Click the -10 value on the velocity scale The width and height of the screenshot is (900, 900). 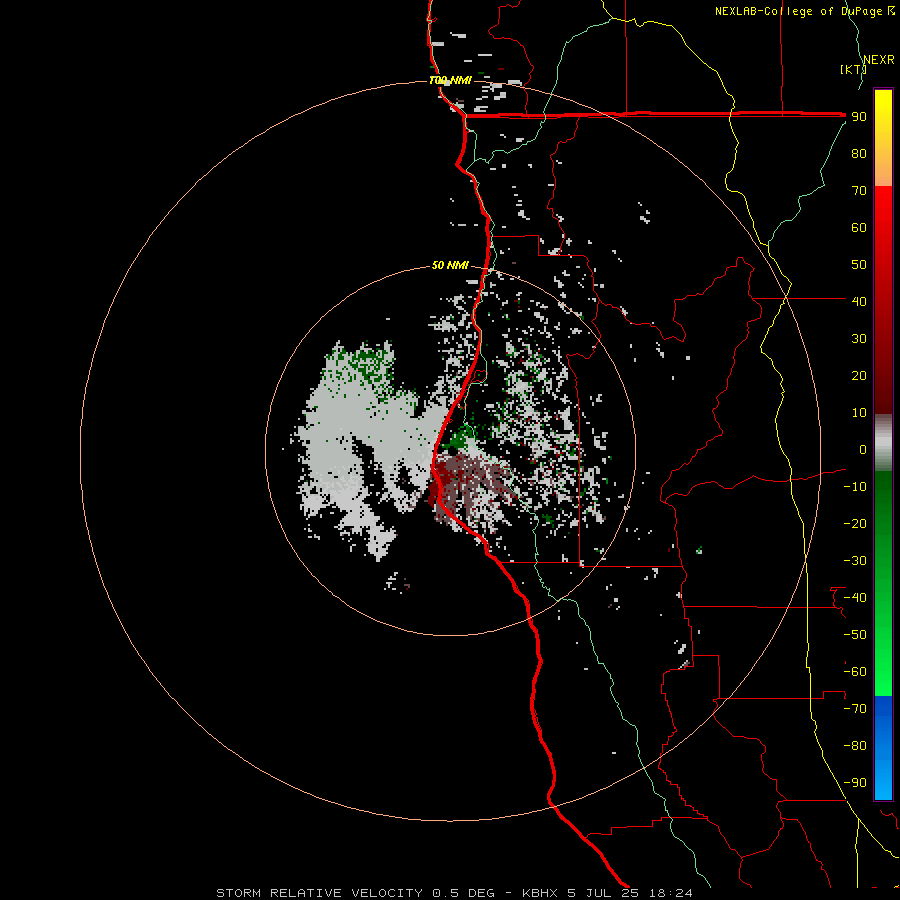[855, 487]
